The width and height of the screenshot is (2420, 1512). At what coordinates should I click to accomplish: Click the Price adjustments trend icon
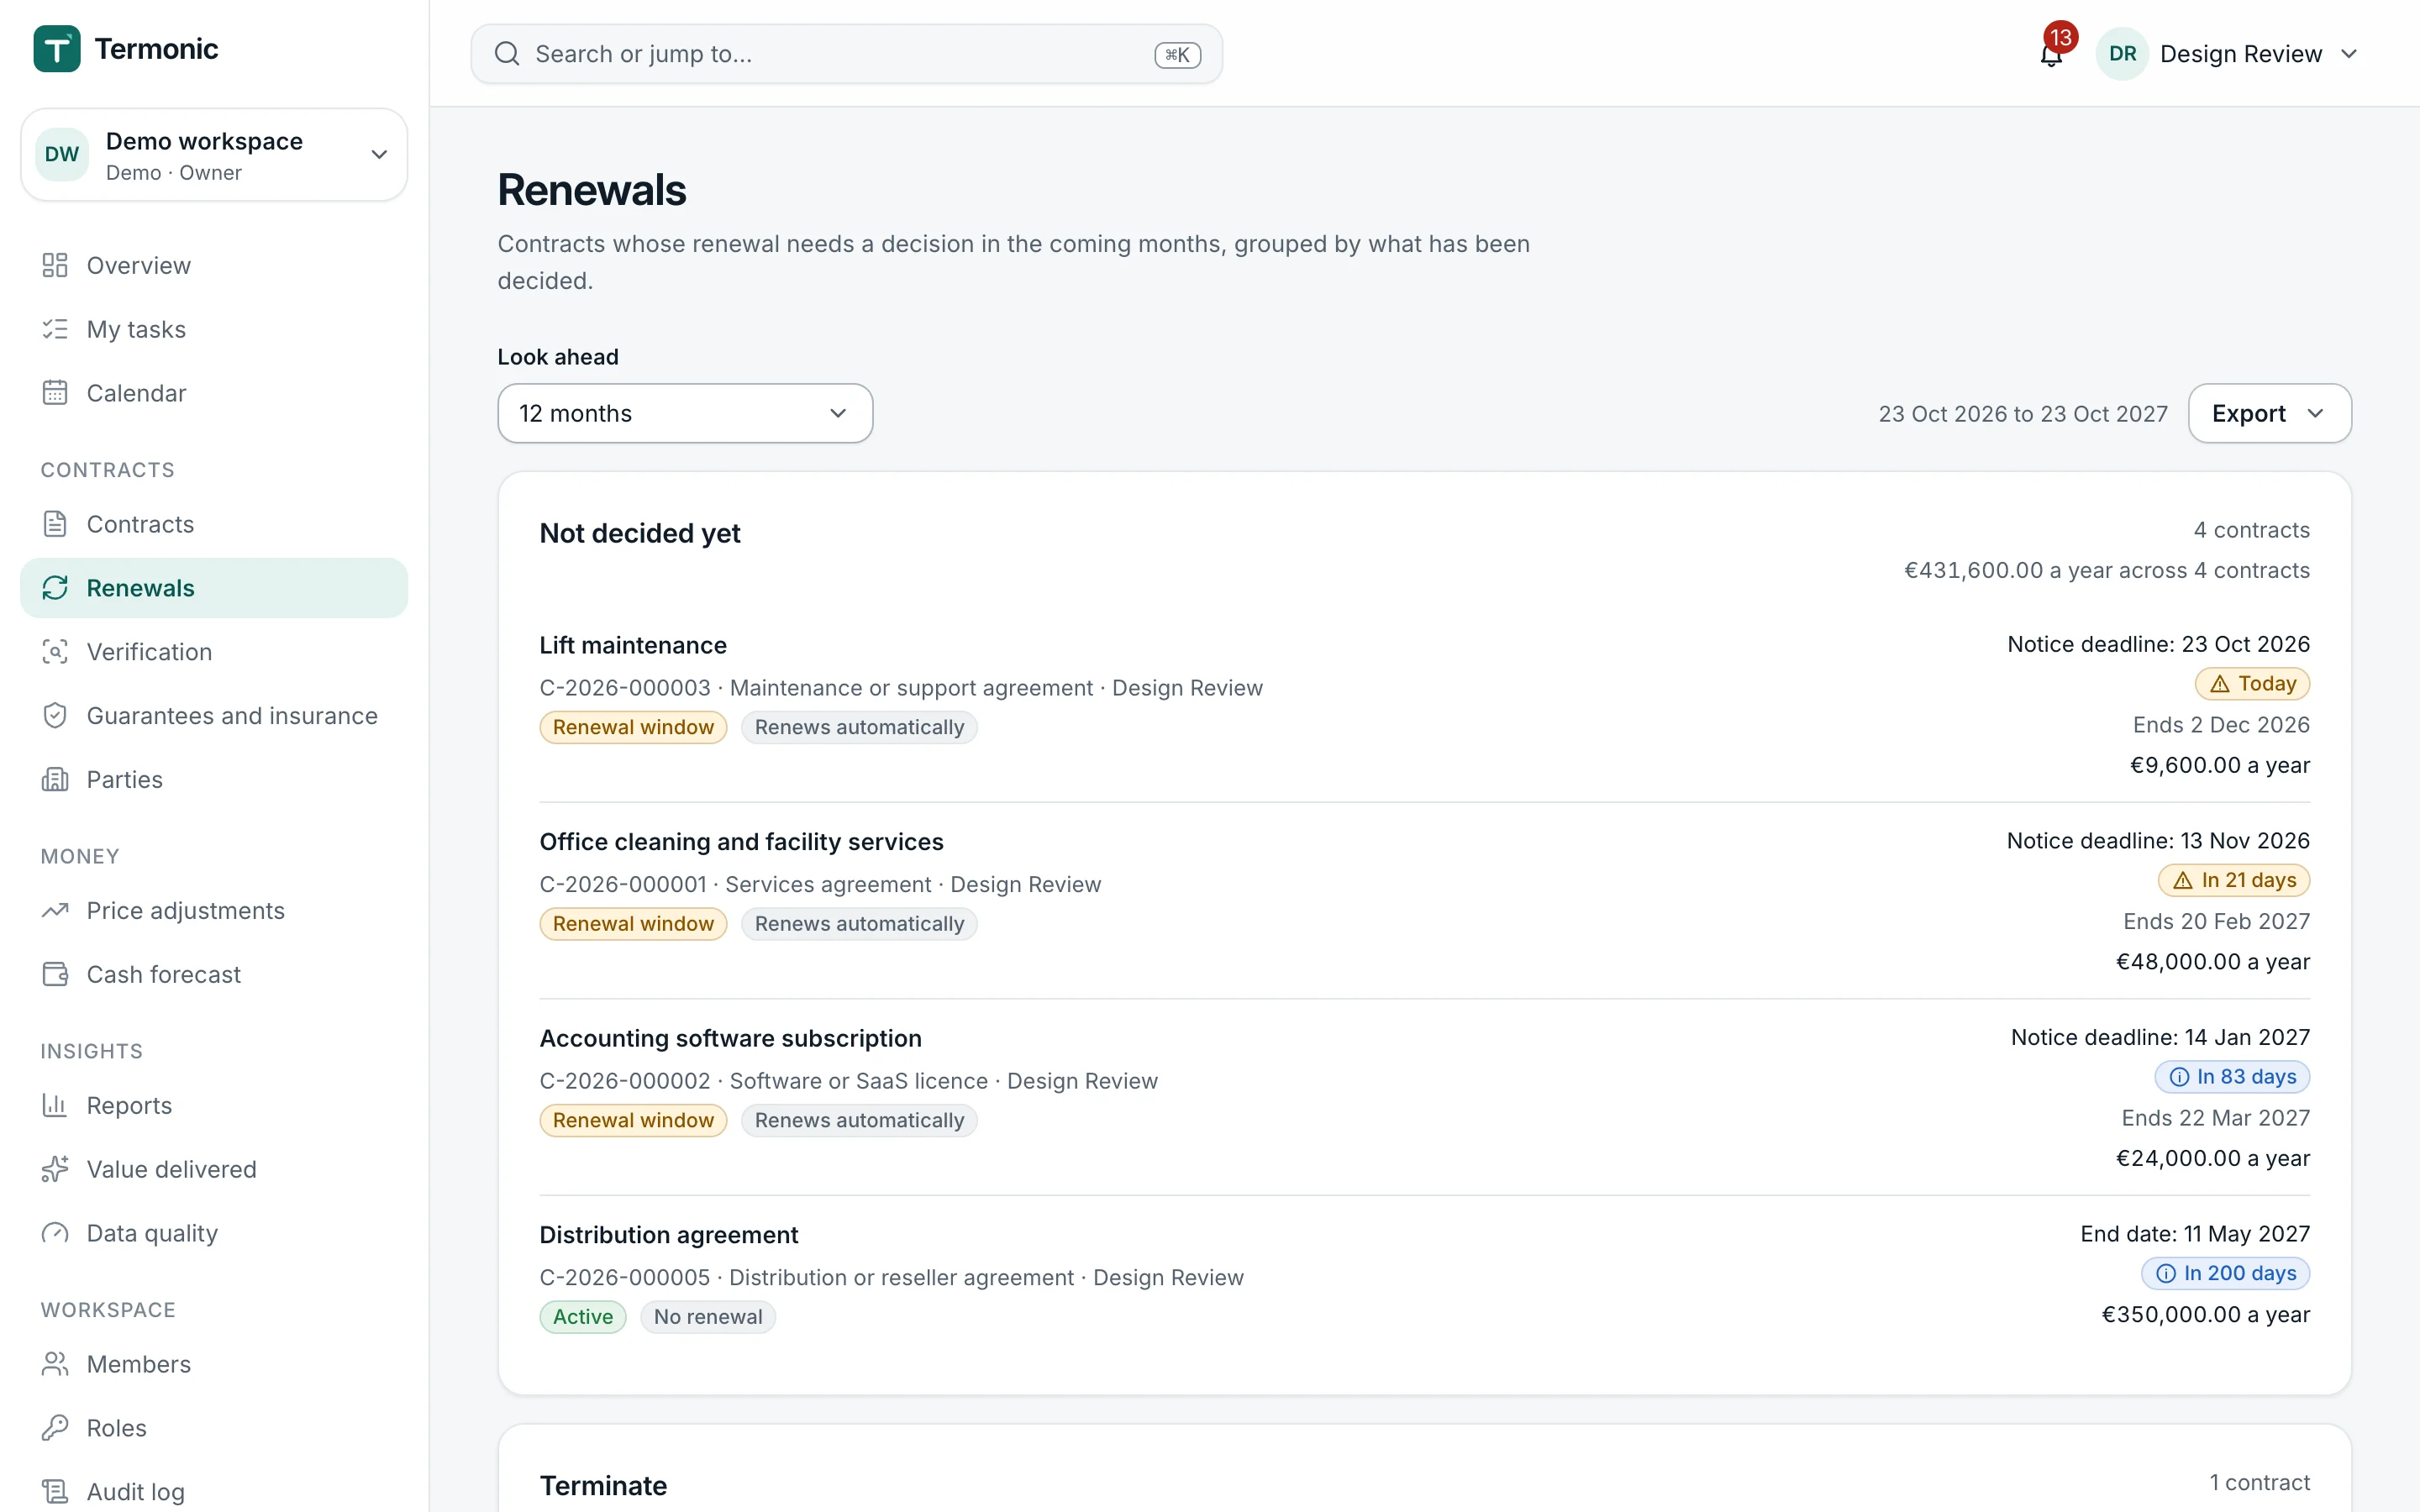point(55,911)
